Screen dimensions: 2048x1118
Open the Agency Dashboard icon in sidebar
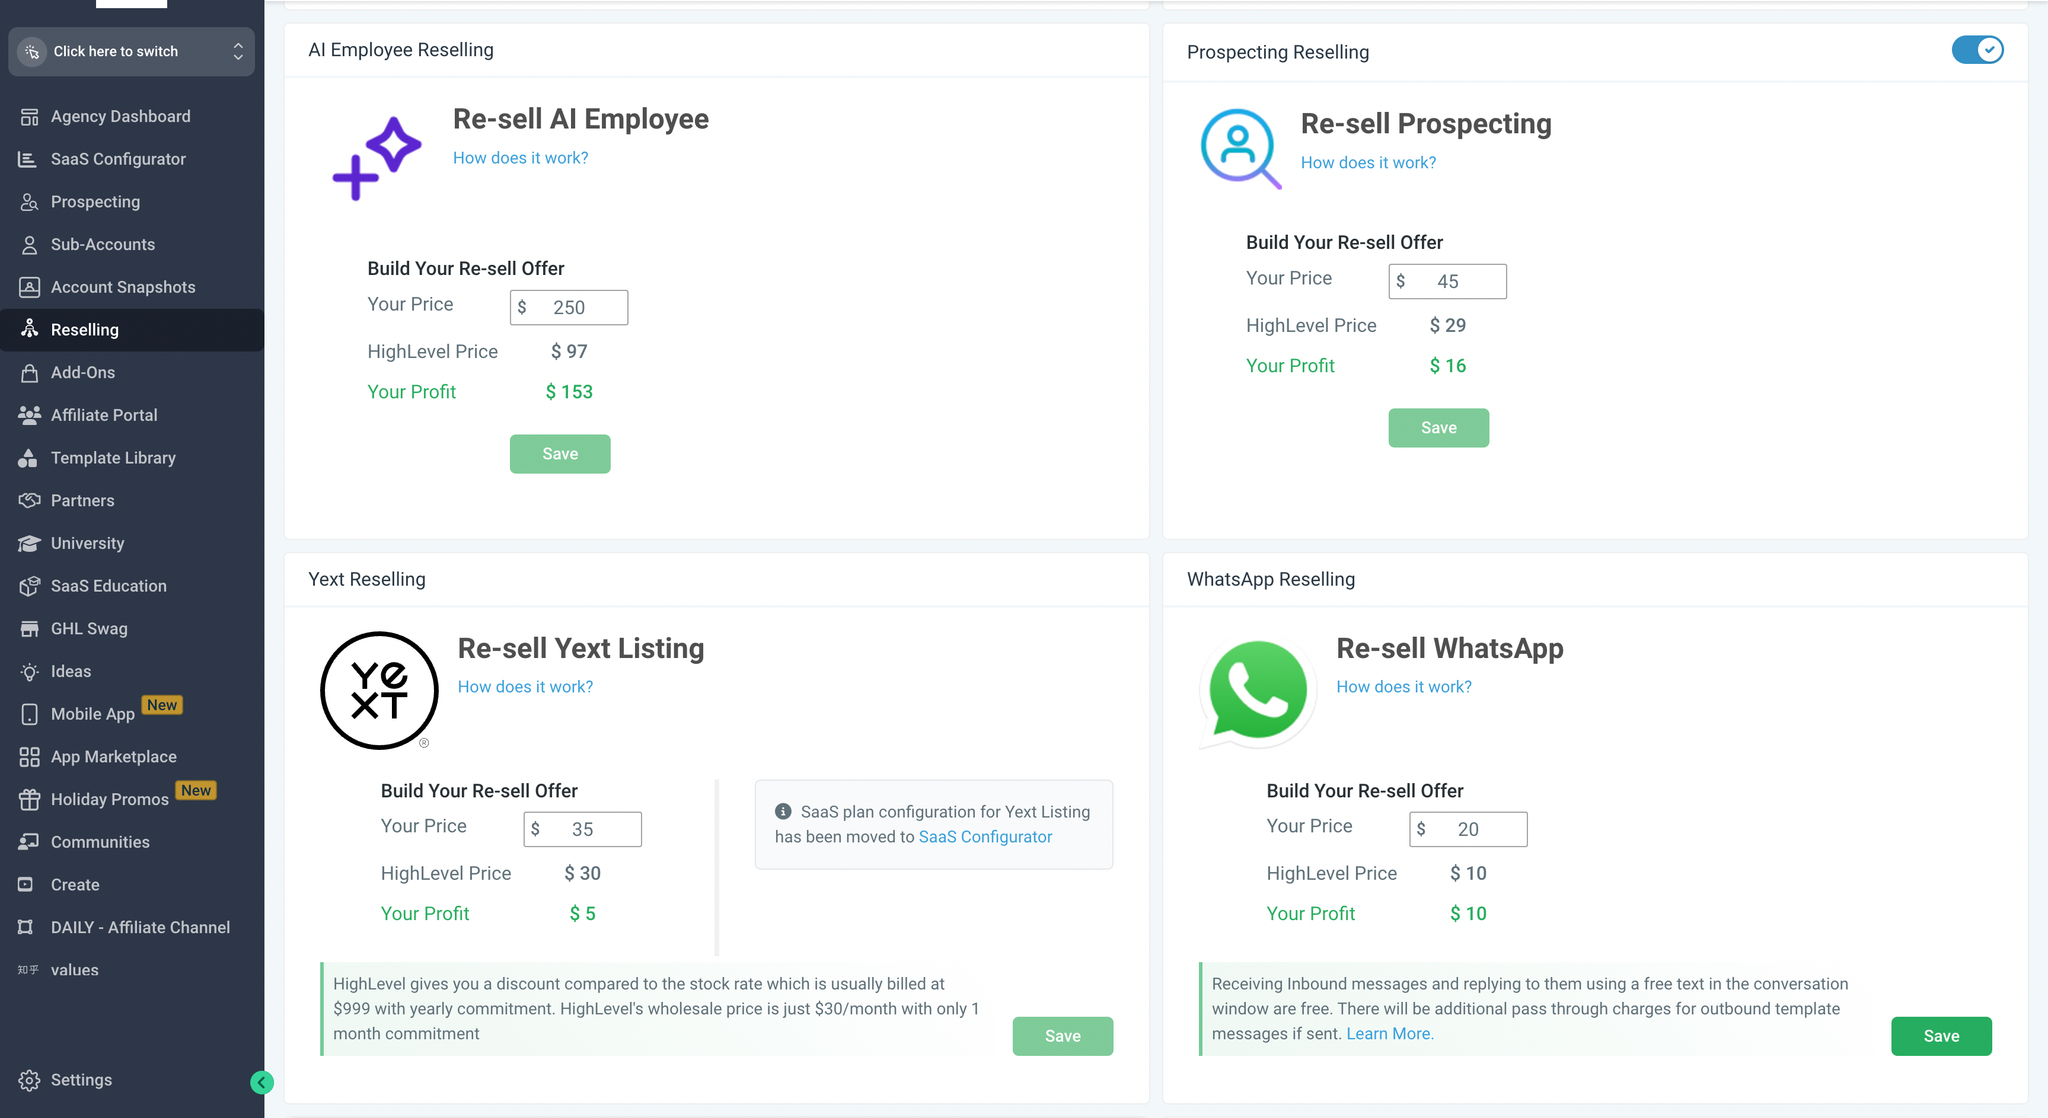coord(29,117)
